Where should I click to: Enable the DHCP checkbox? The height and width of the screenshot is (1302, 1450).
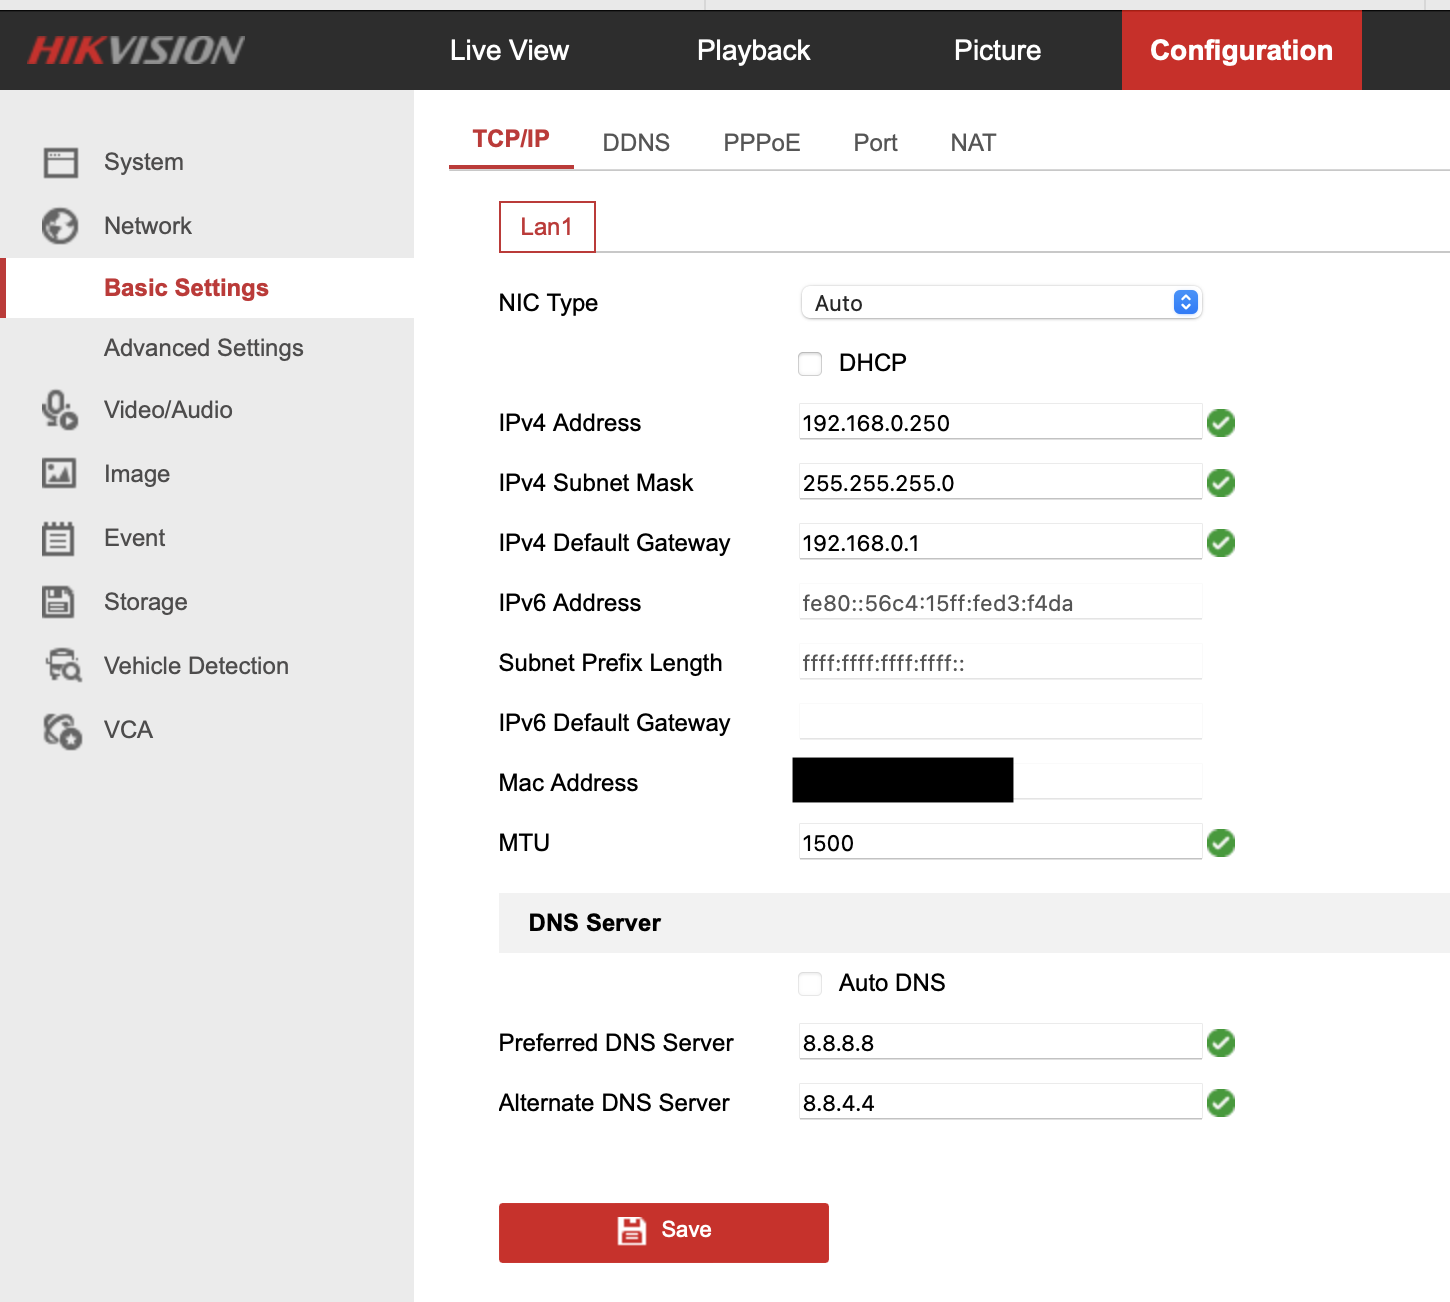tap(810, 364)
